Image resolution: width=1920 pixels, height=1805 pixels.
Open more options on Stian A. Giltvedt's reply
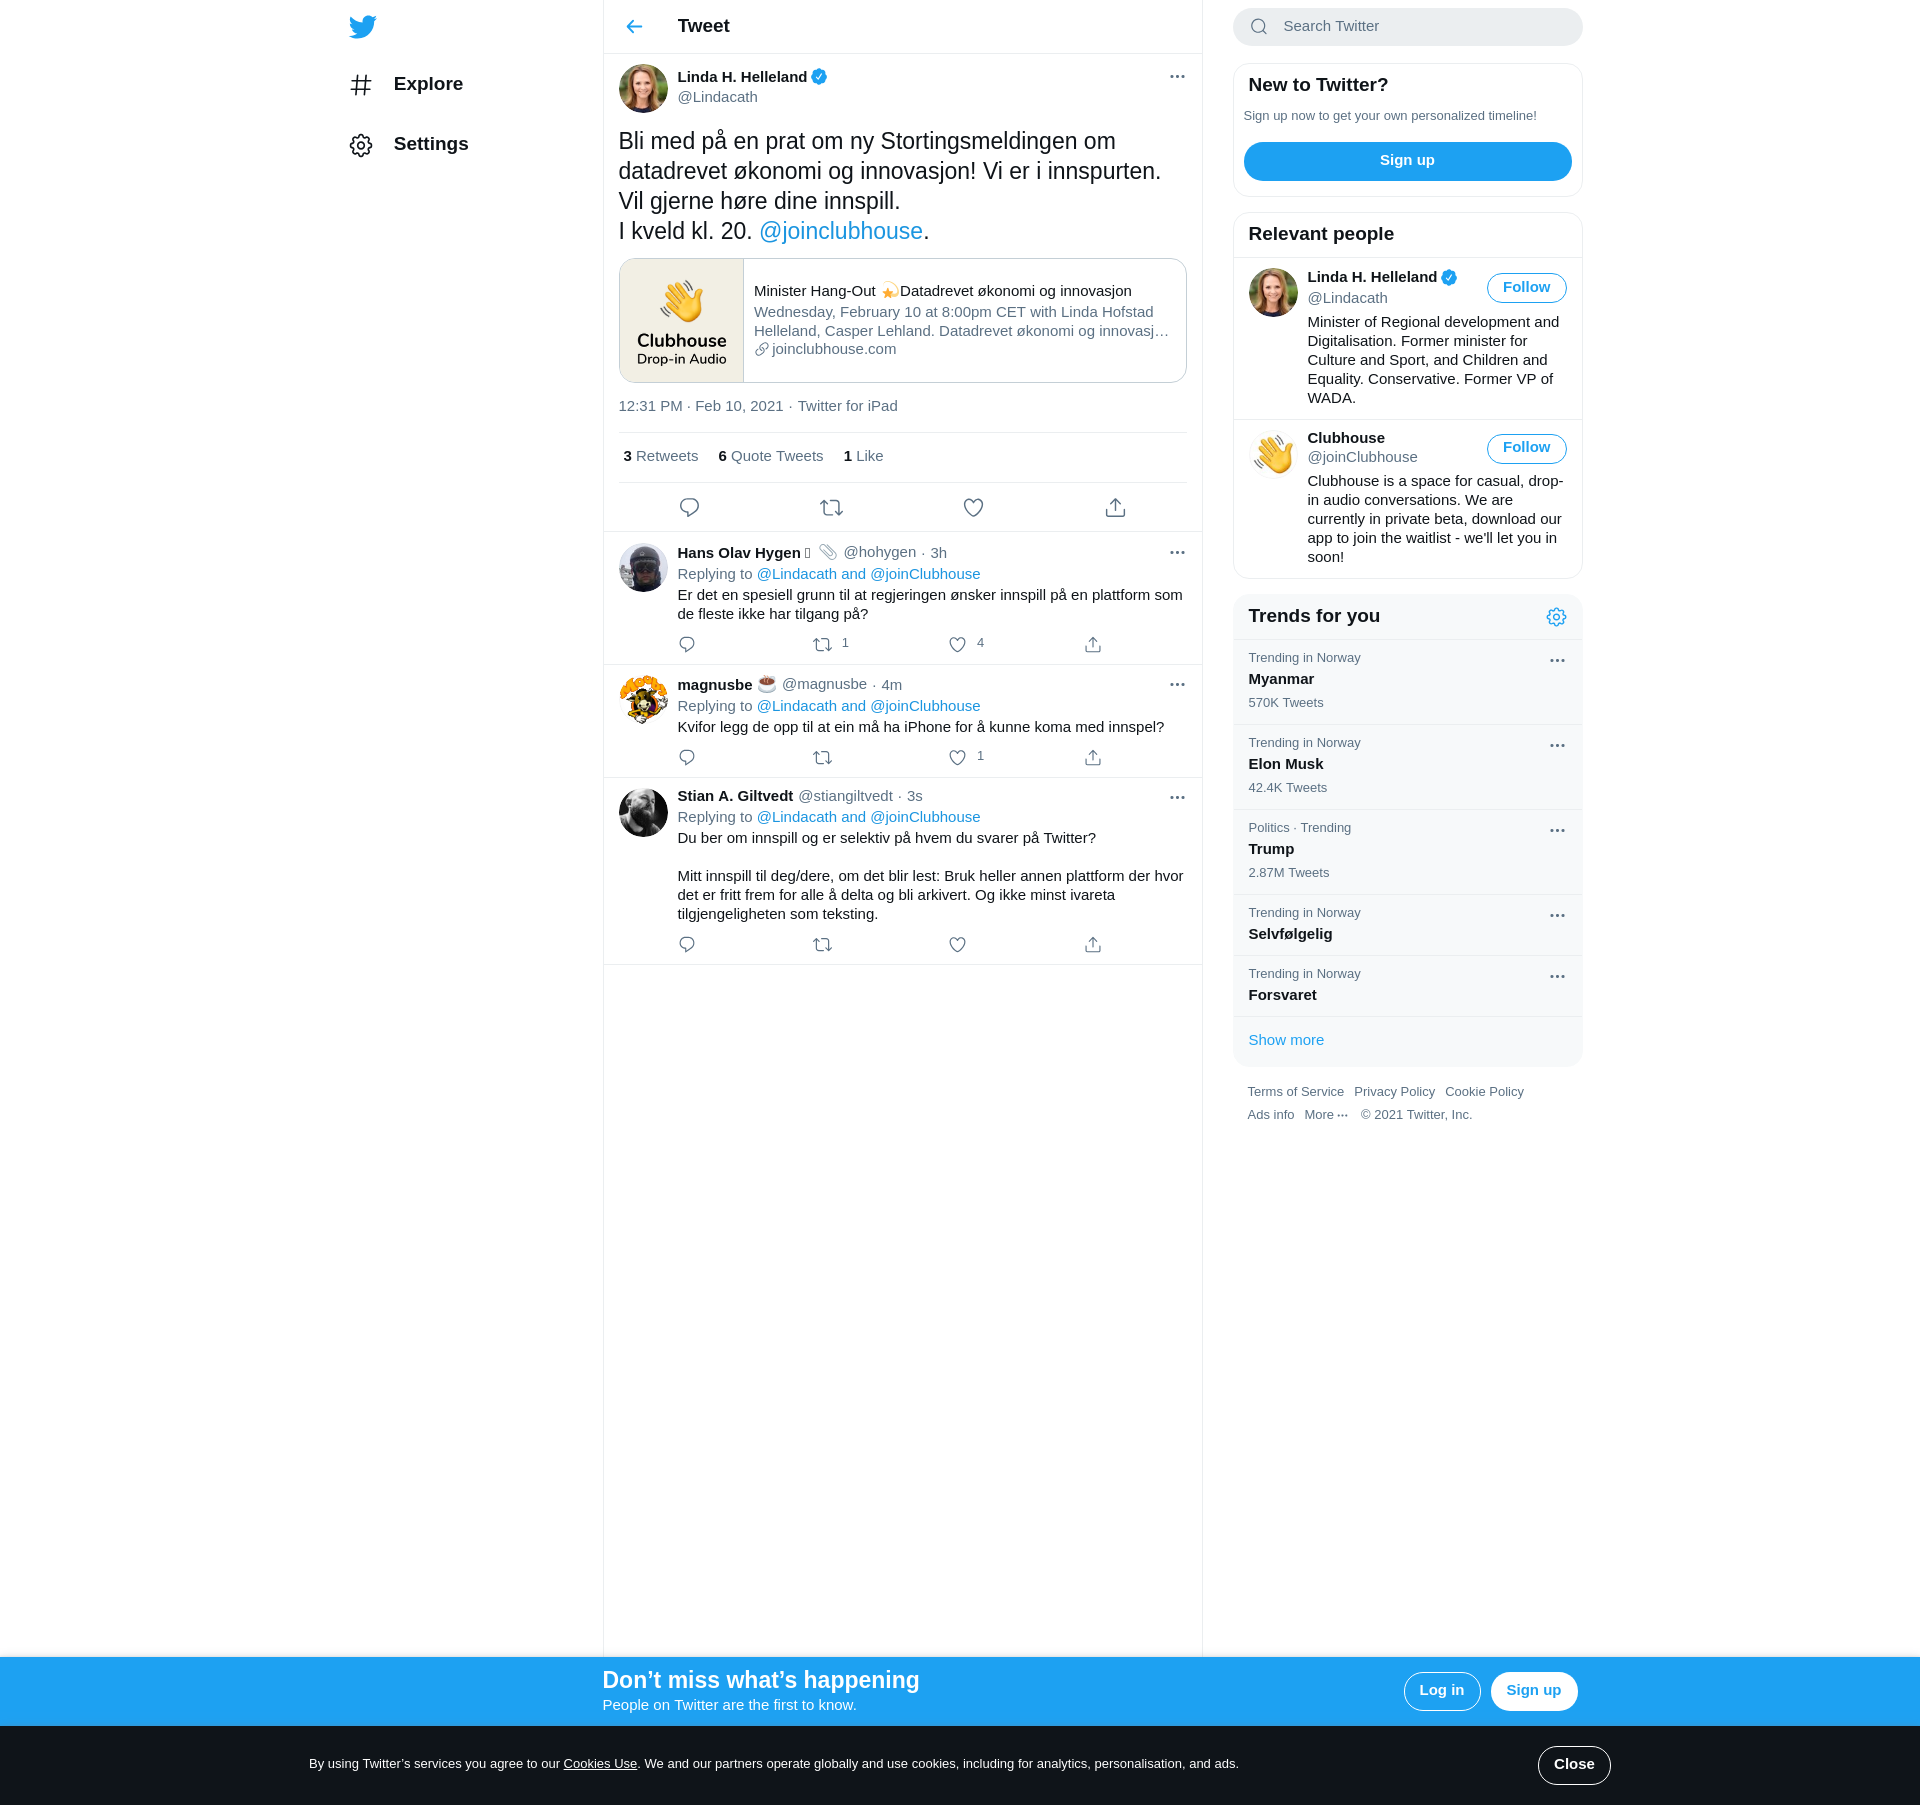tap(1177, 797)
